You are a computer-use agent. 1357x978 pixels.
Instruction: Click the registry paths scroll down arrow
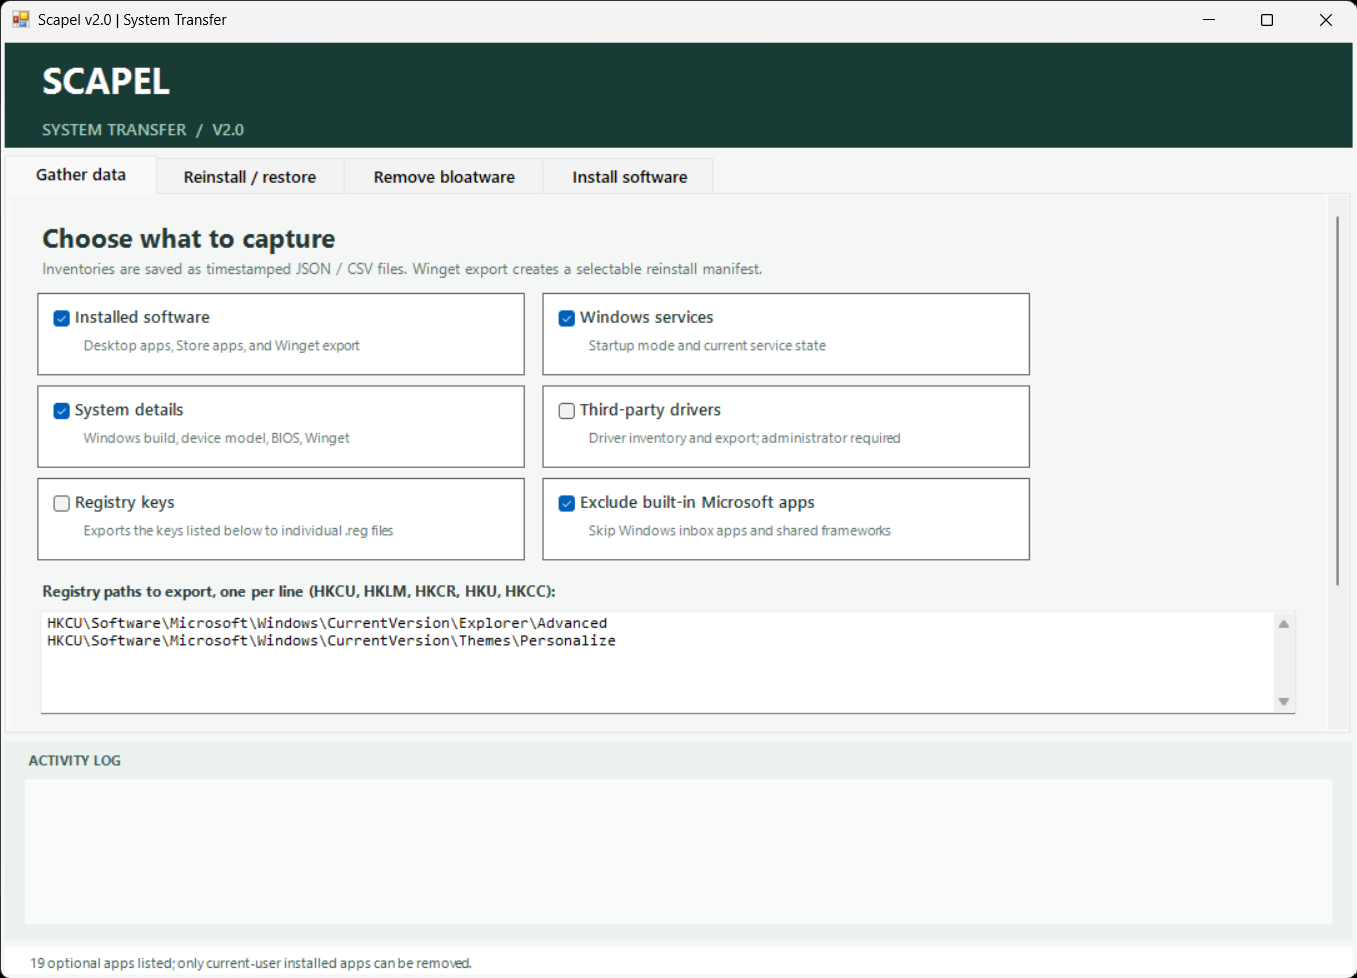[x=1284, y=702]
